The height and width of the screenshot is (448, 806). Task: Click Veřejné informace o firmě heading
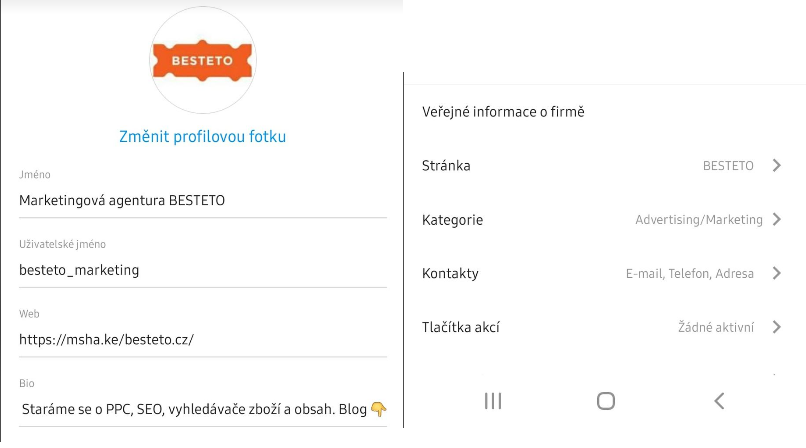click(503, 112)
